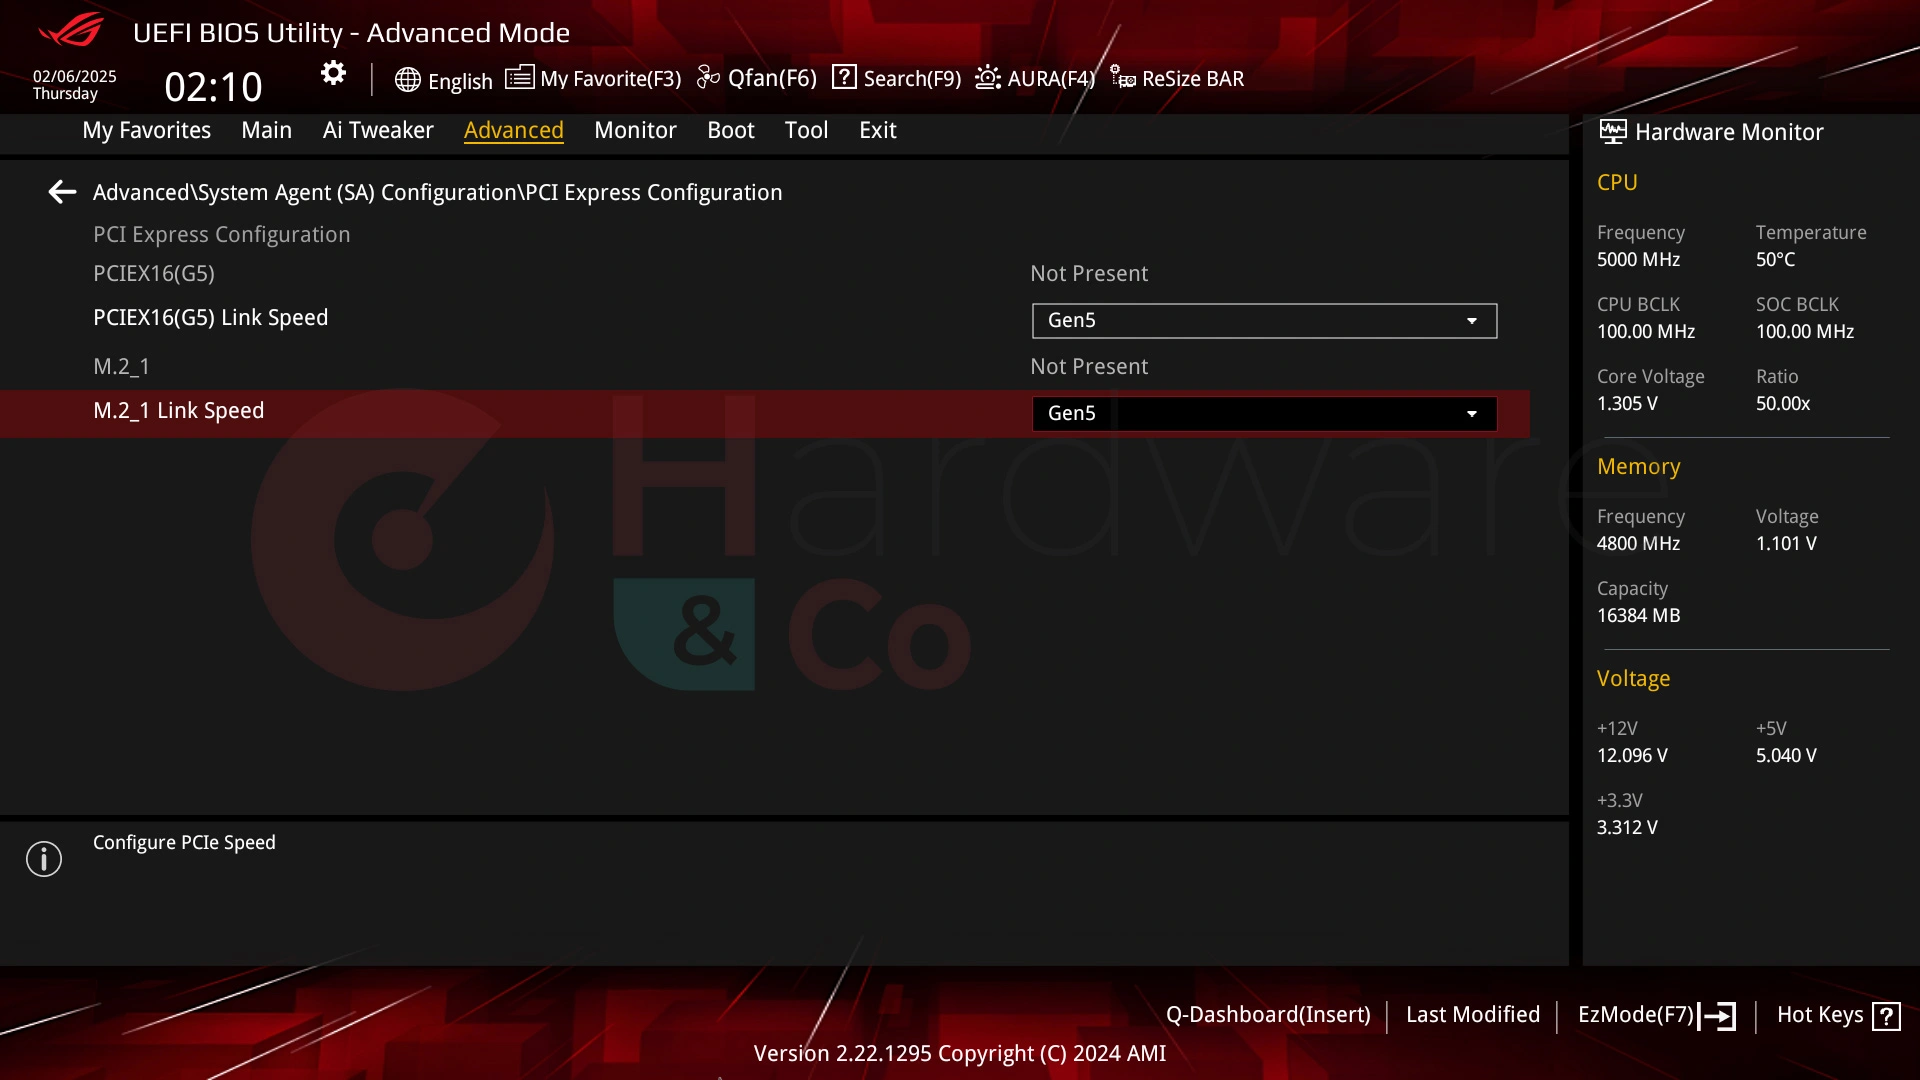This screenshot has width=1920, height=1080.
Task: Select M.2_1 Link Speed row label
Action: (178, 411)
